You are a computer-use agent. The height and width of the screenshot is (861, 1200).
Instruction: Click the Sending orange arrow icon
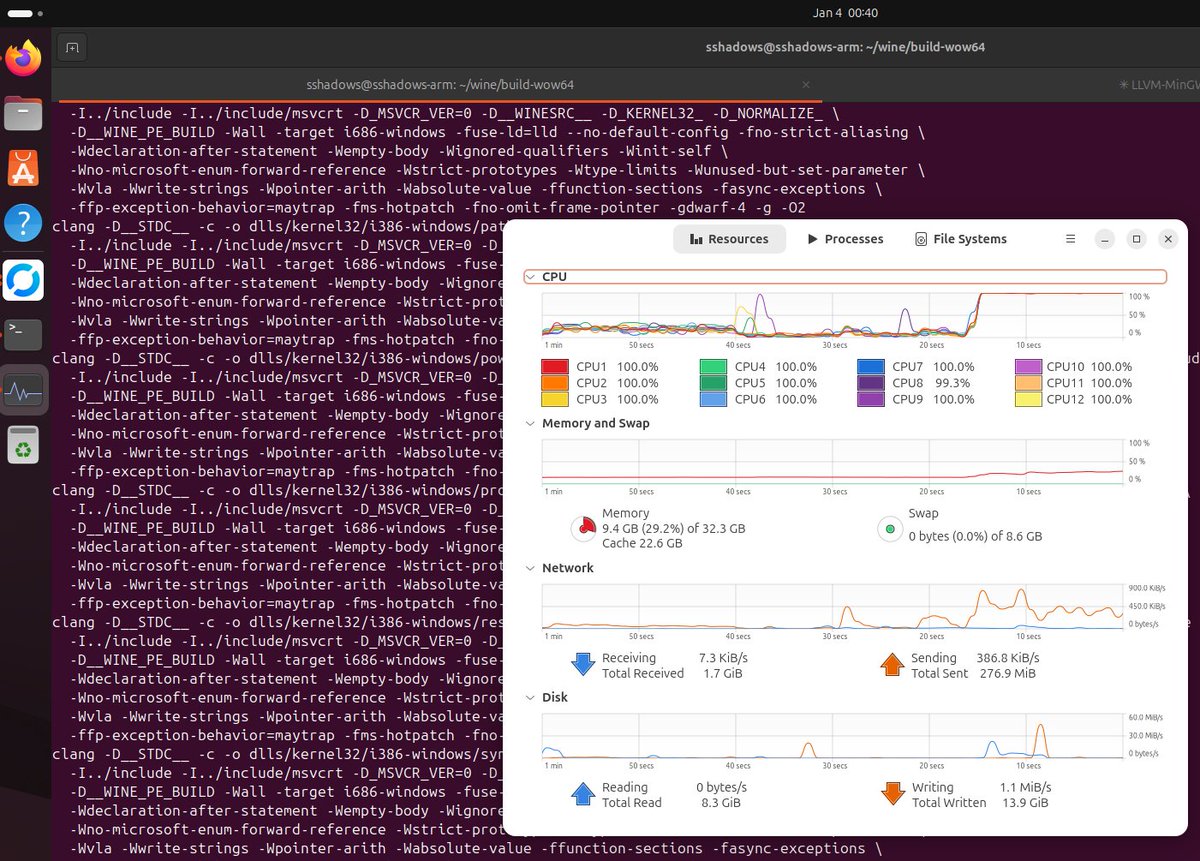pyautogui.click(x=892, y=665)
